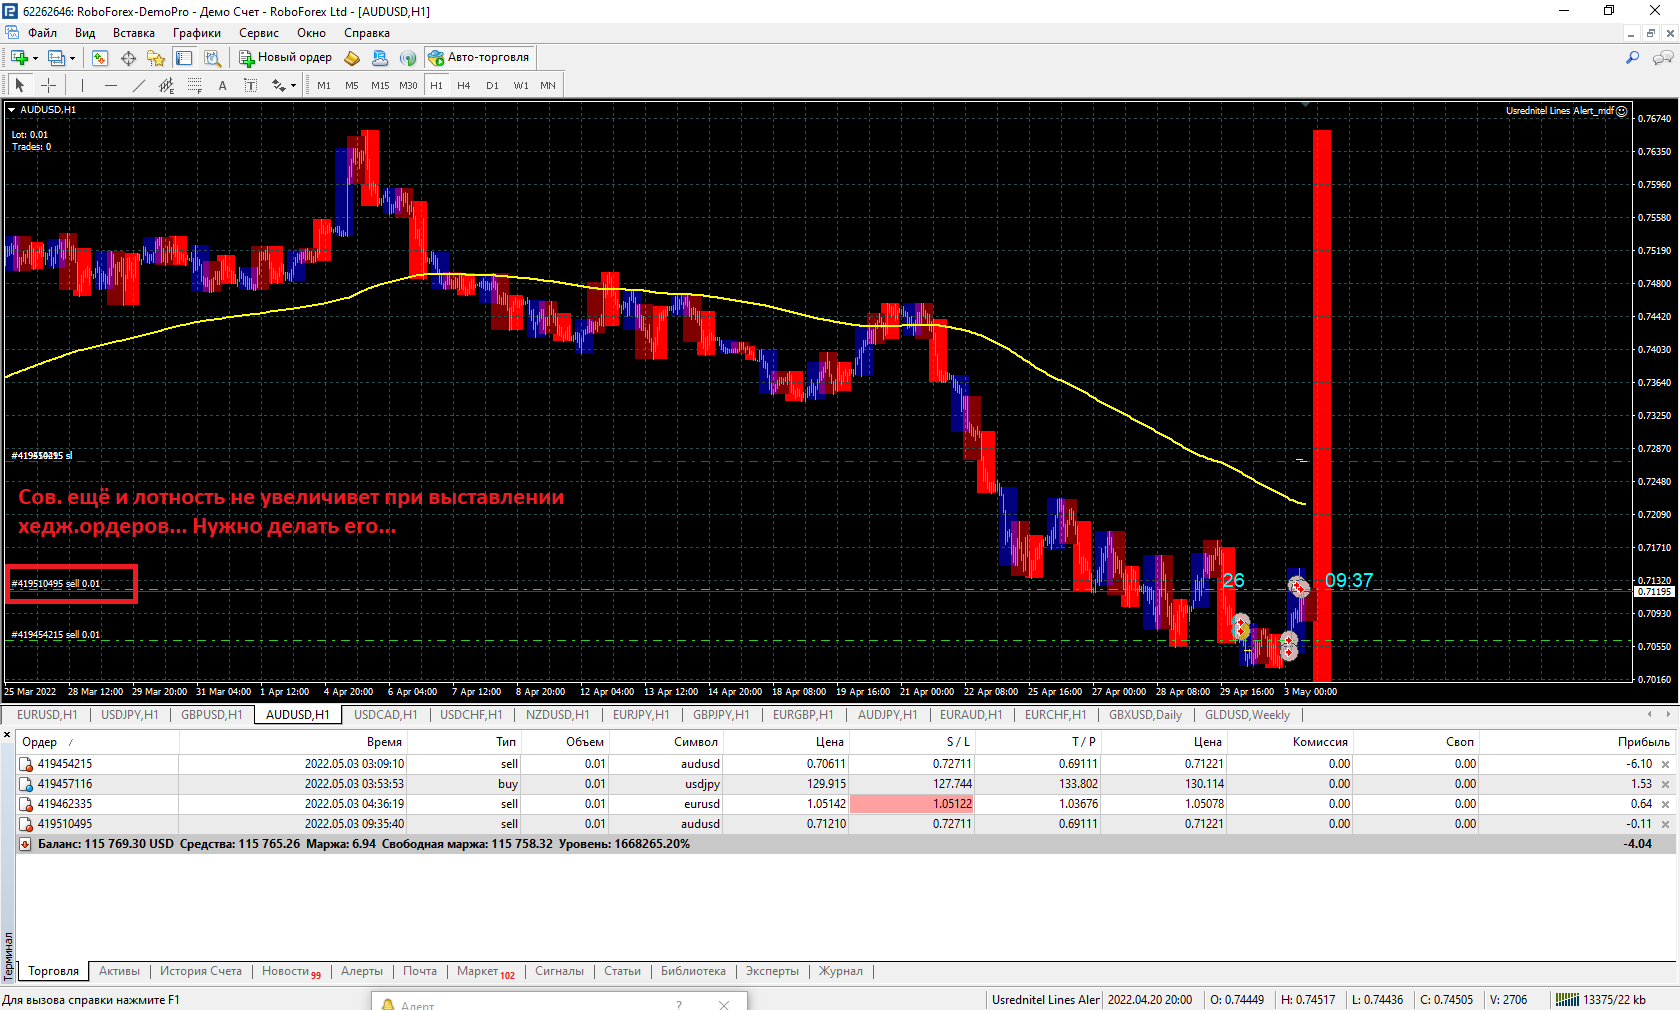Viewport: 1680px width, 1010px height.
Task: Open the Вставка menu
Action: pos(134,33)
